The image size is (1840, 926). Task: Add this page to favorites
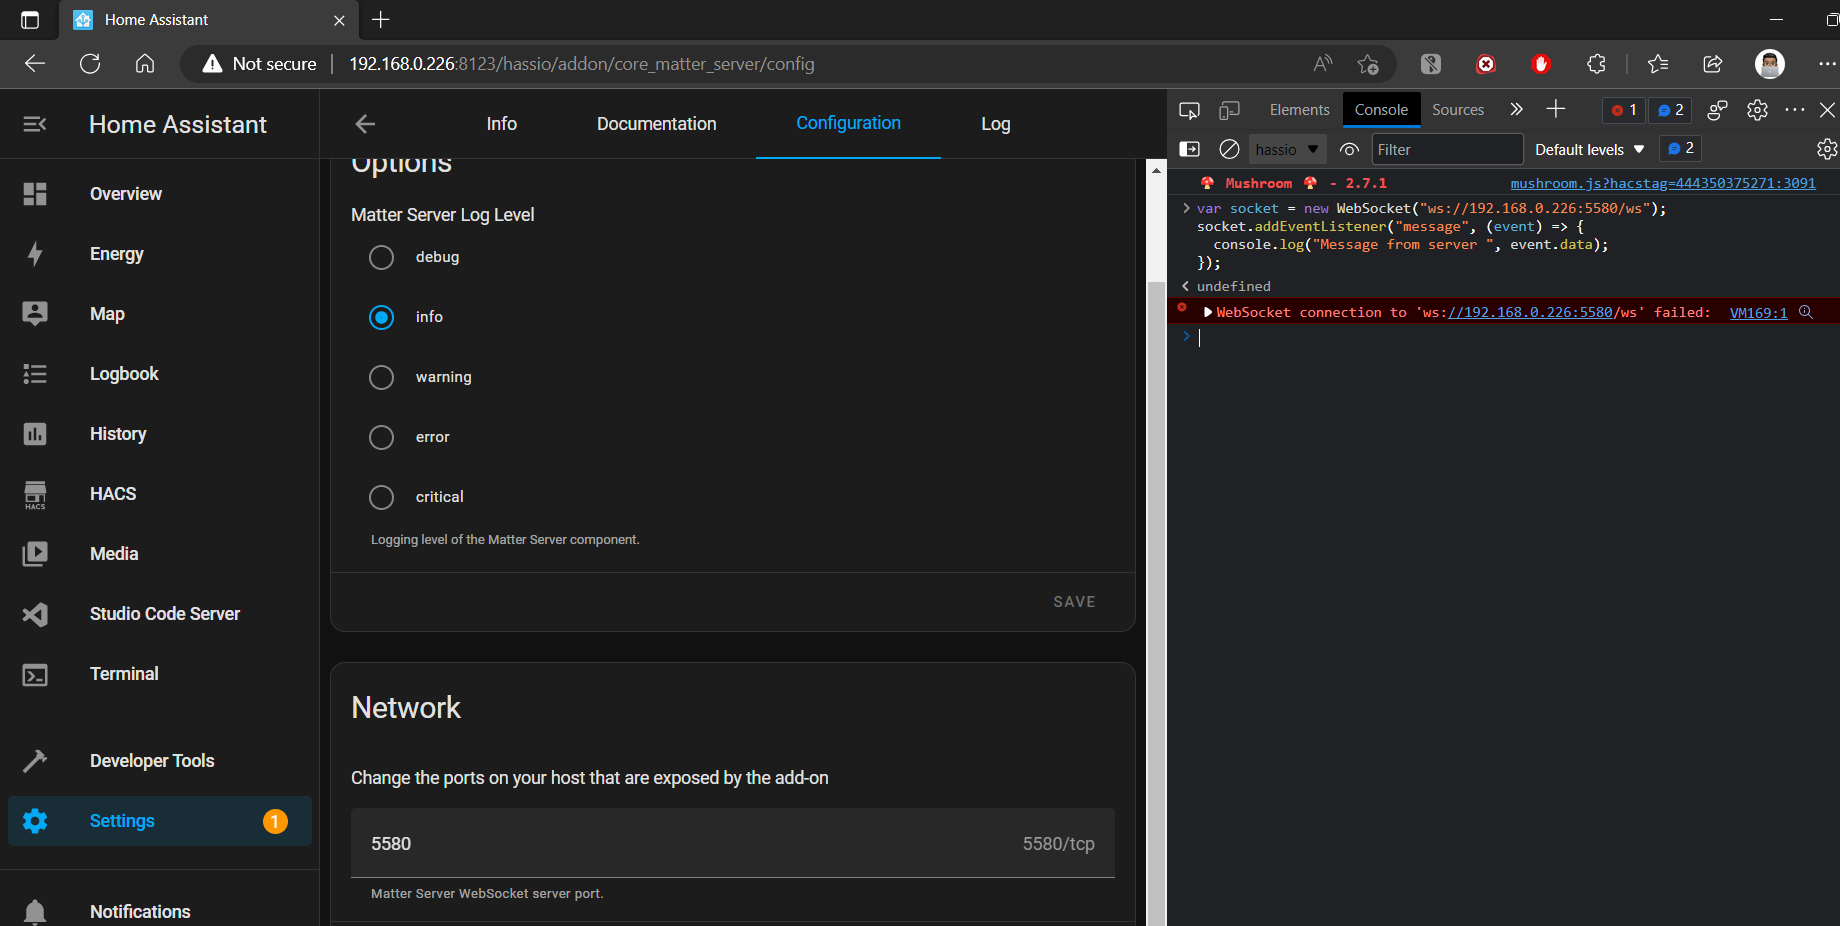(x=1368, y=64)
